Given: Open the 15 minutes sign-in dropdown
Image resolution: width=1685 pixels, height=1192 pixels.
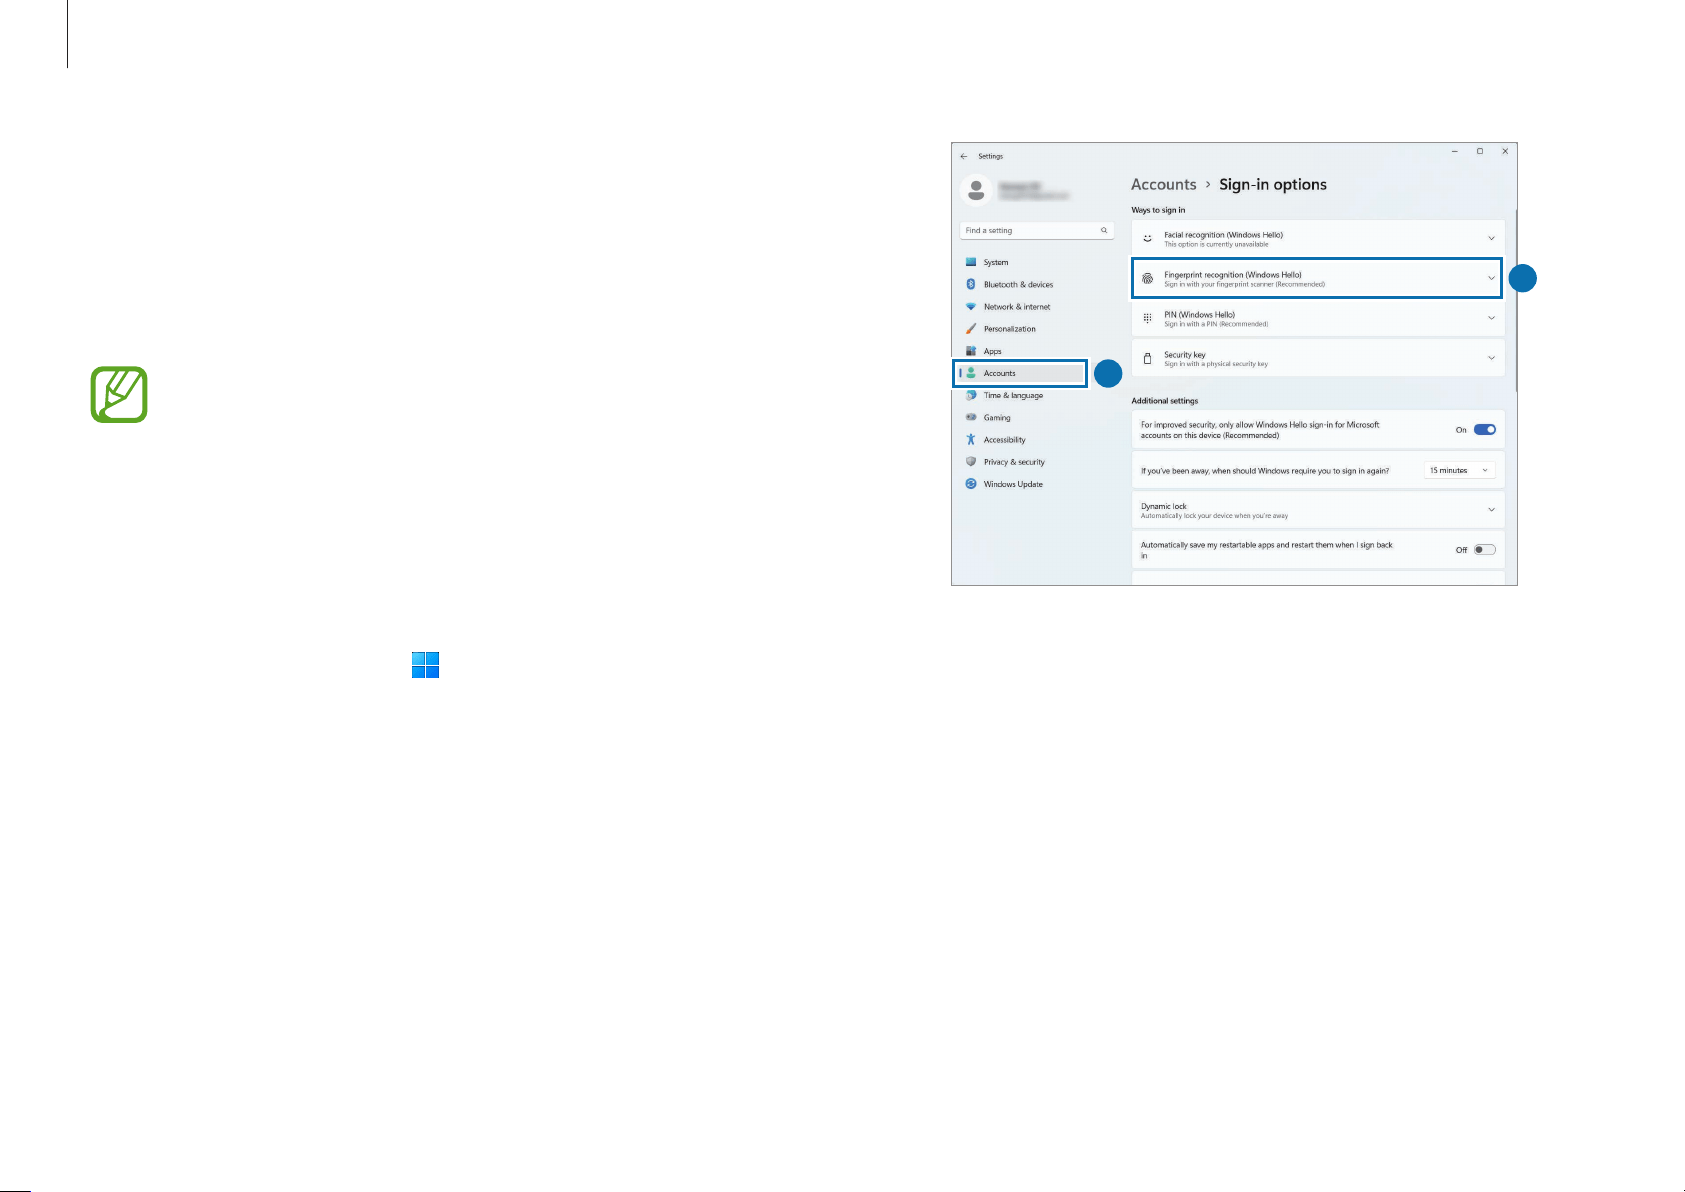Looking at the screenshot, I should (1459, 470).
